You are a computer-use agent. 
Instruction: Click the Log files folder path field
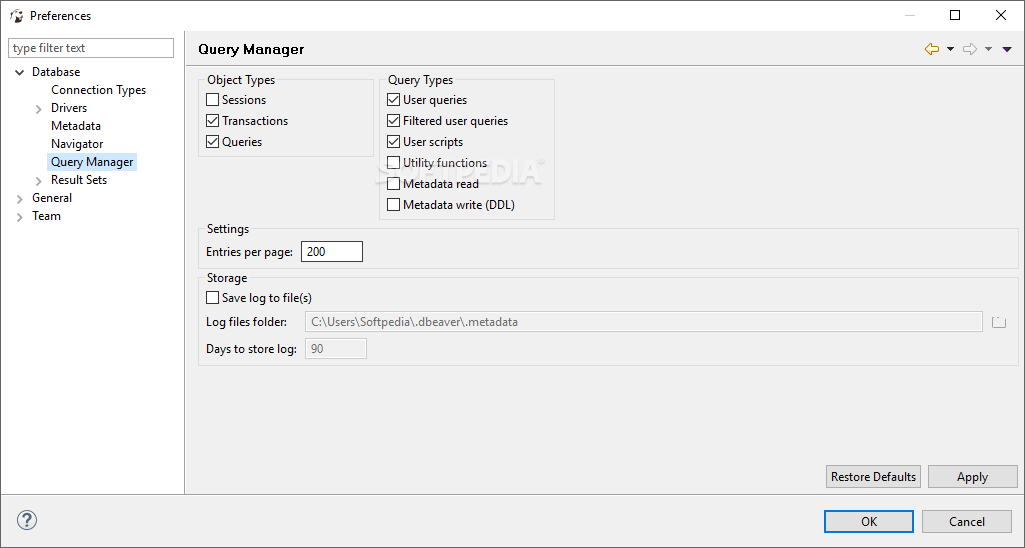[x=644, y=322]
